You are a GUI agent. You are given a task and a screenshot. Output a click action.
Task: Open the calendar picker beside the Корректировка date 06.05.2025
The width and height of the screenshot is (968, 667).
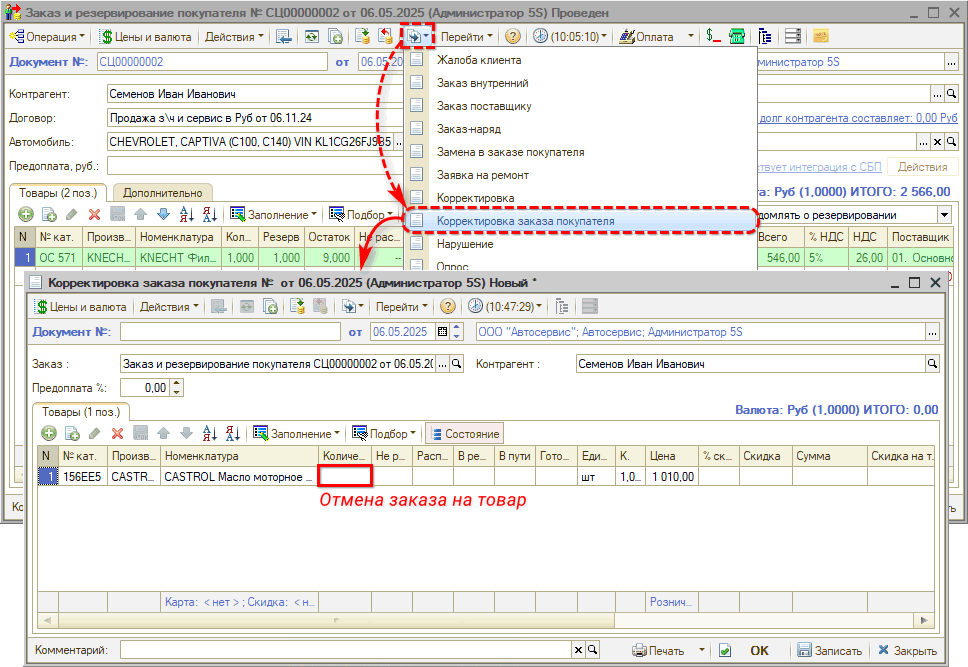[x=457, y=332]
